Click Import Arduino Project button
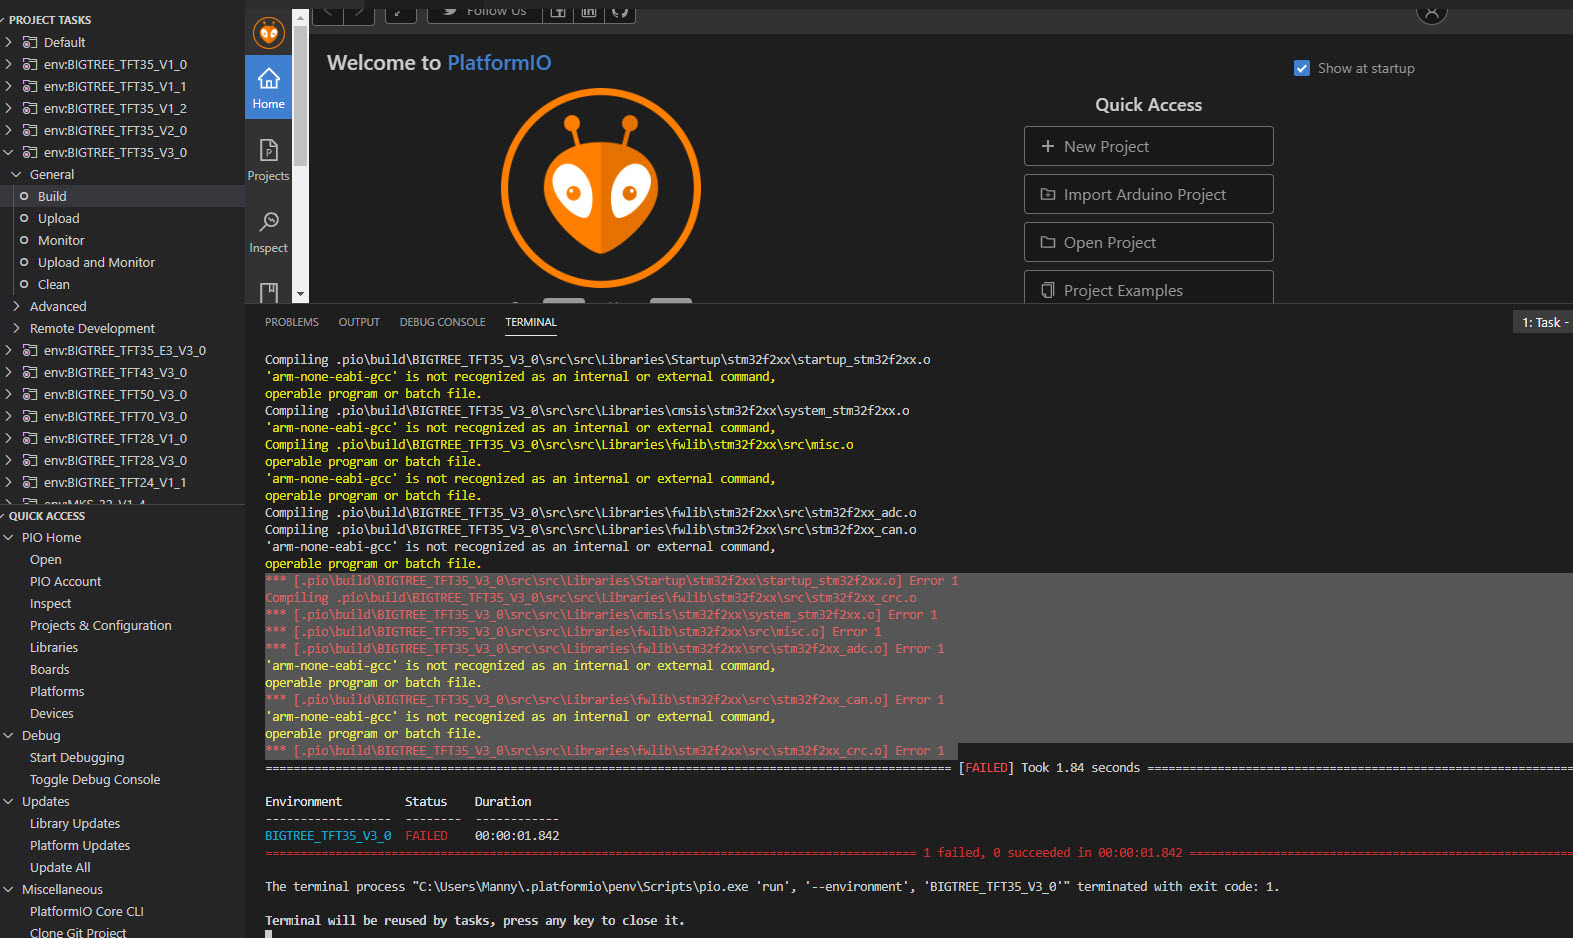The image size is (1573, 938). tap(1148, 194)
